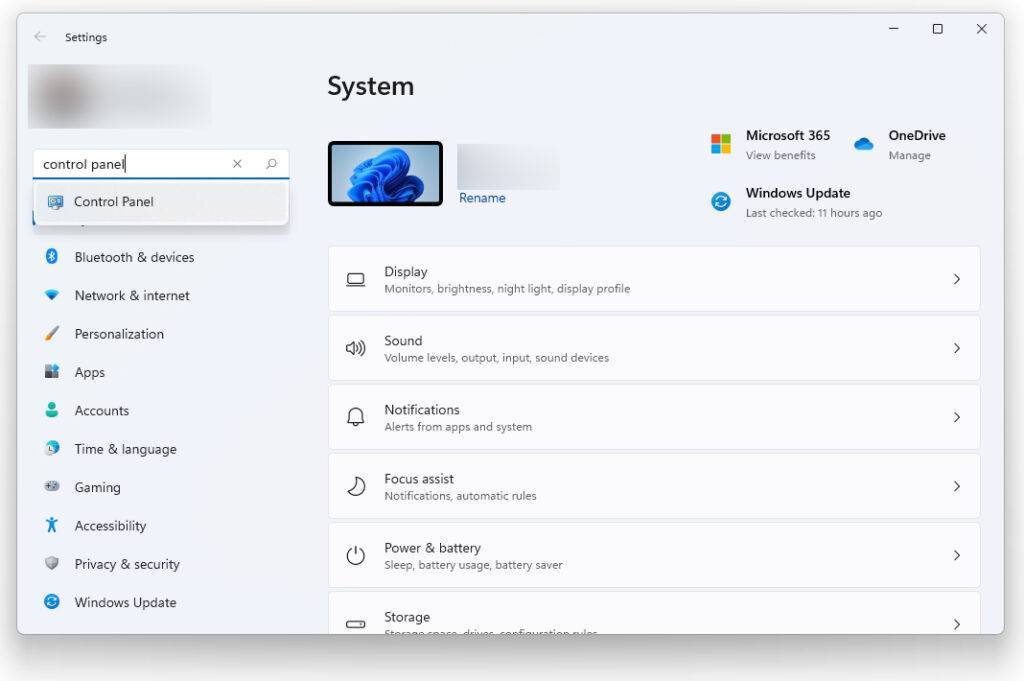Click the desktop wallpaper preview thumbnail
This screenshot has width=1024, height=681.
pos(385,174)
